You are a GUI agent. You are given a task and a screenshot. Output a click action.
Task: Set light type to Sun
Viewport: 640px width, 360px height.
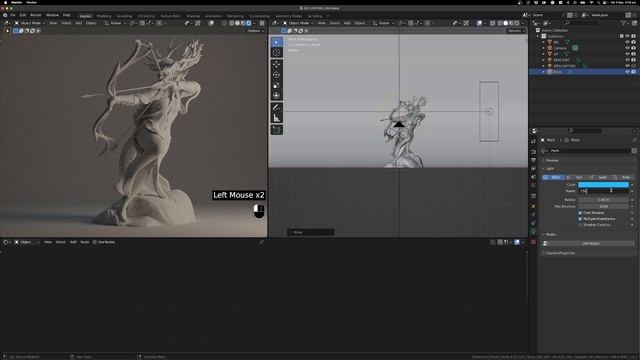pos(577,178)
